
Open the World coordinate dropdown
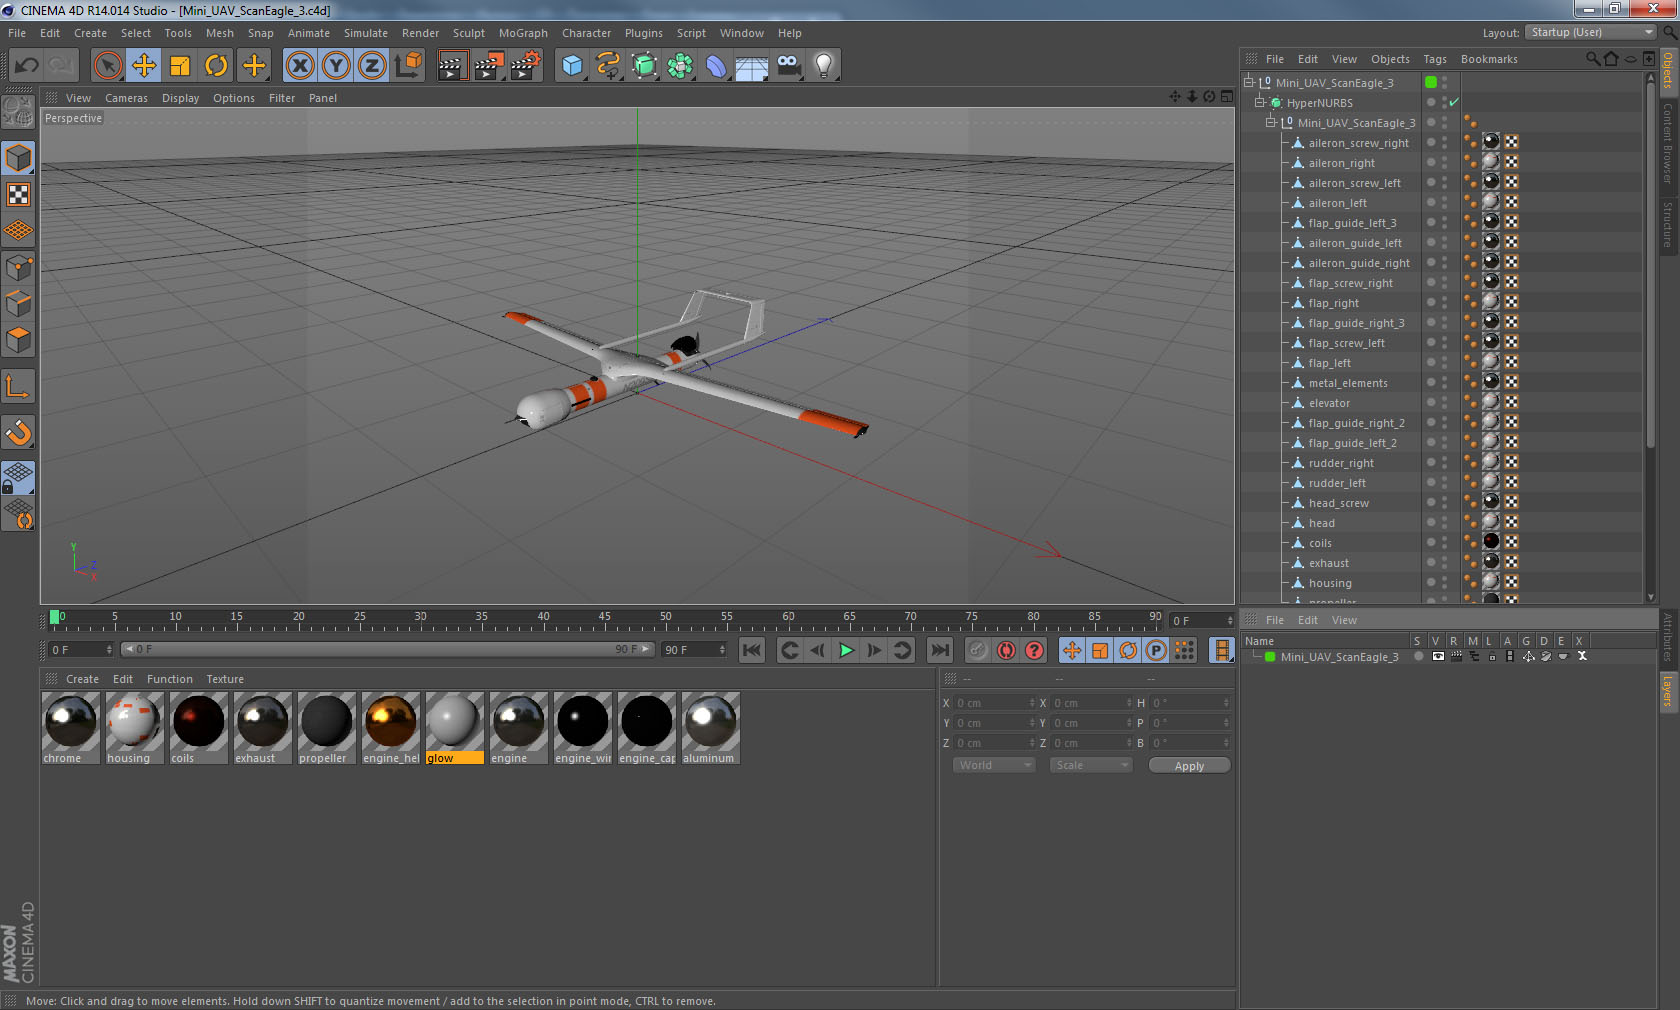click(x=993, y=765)
